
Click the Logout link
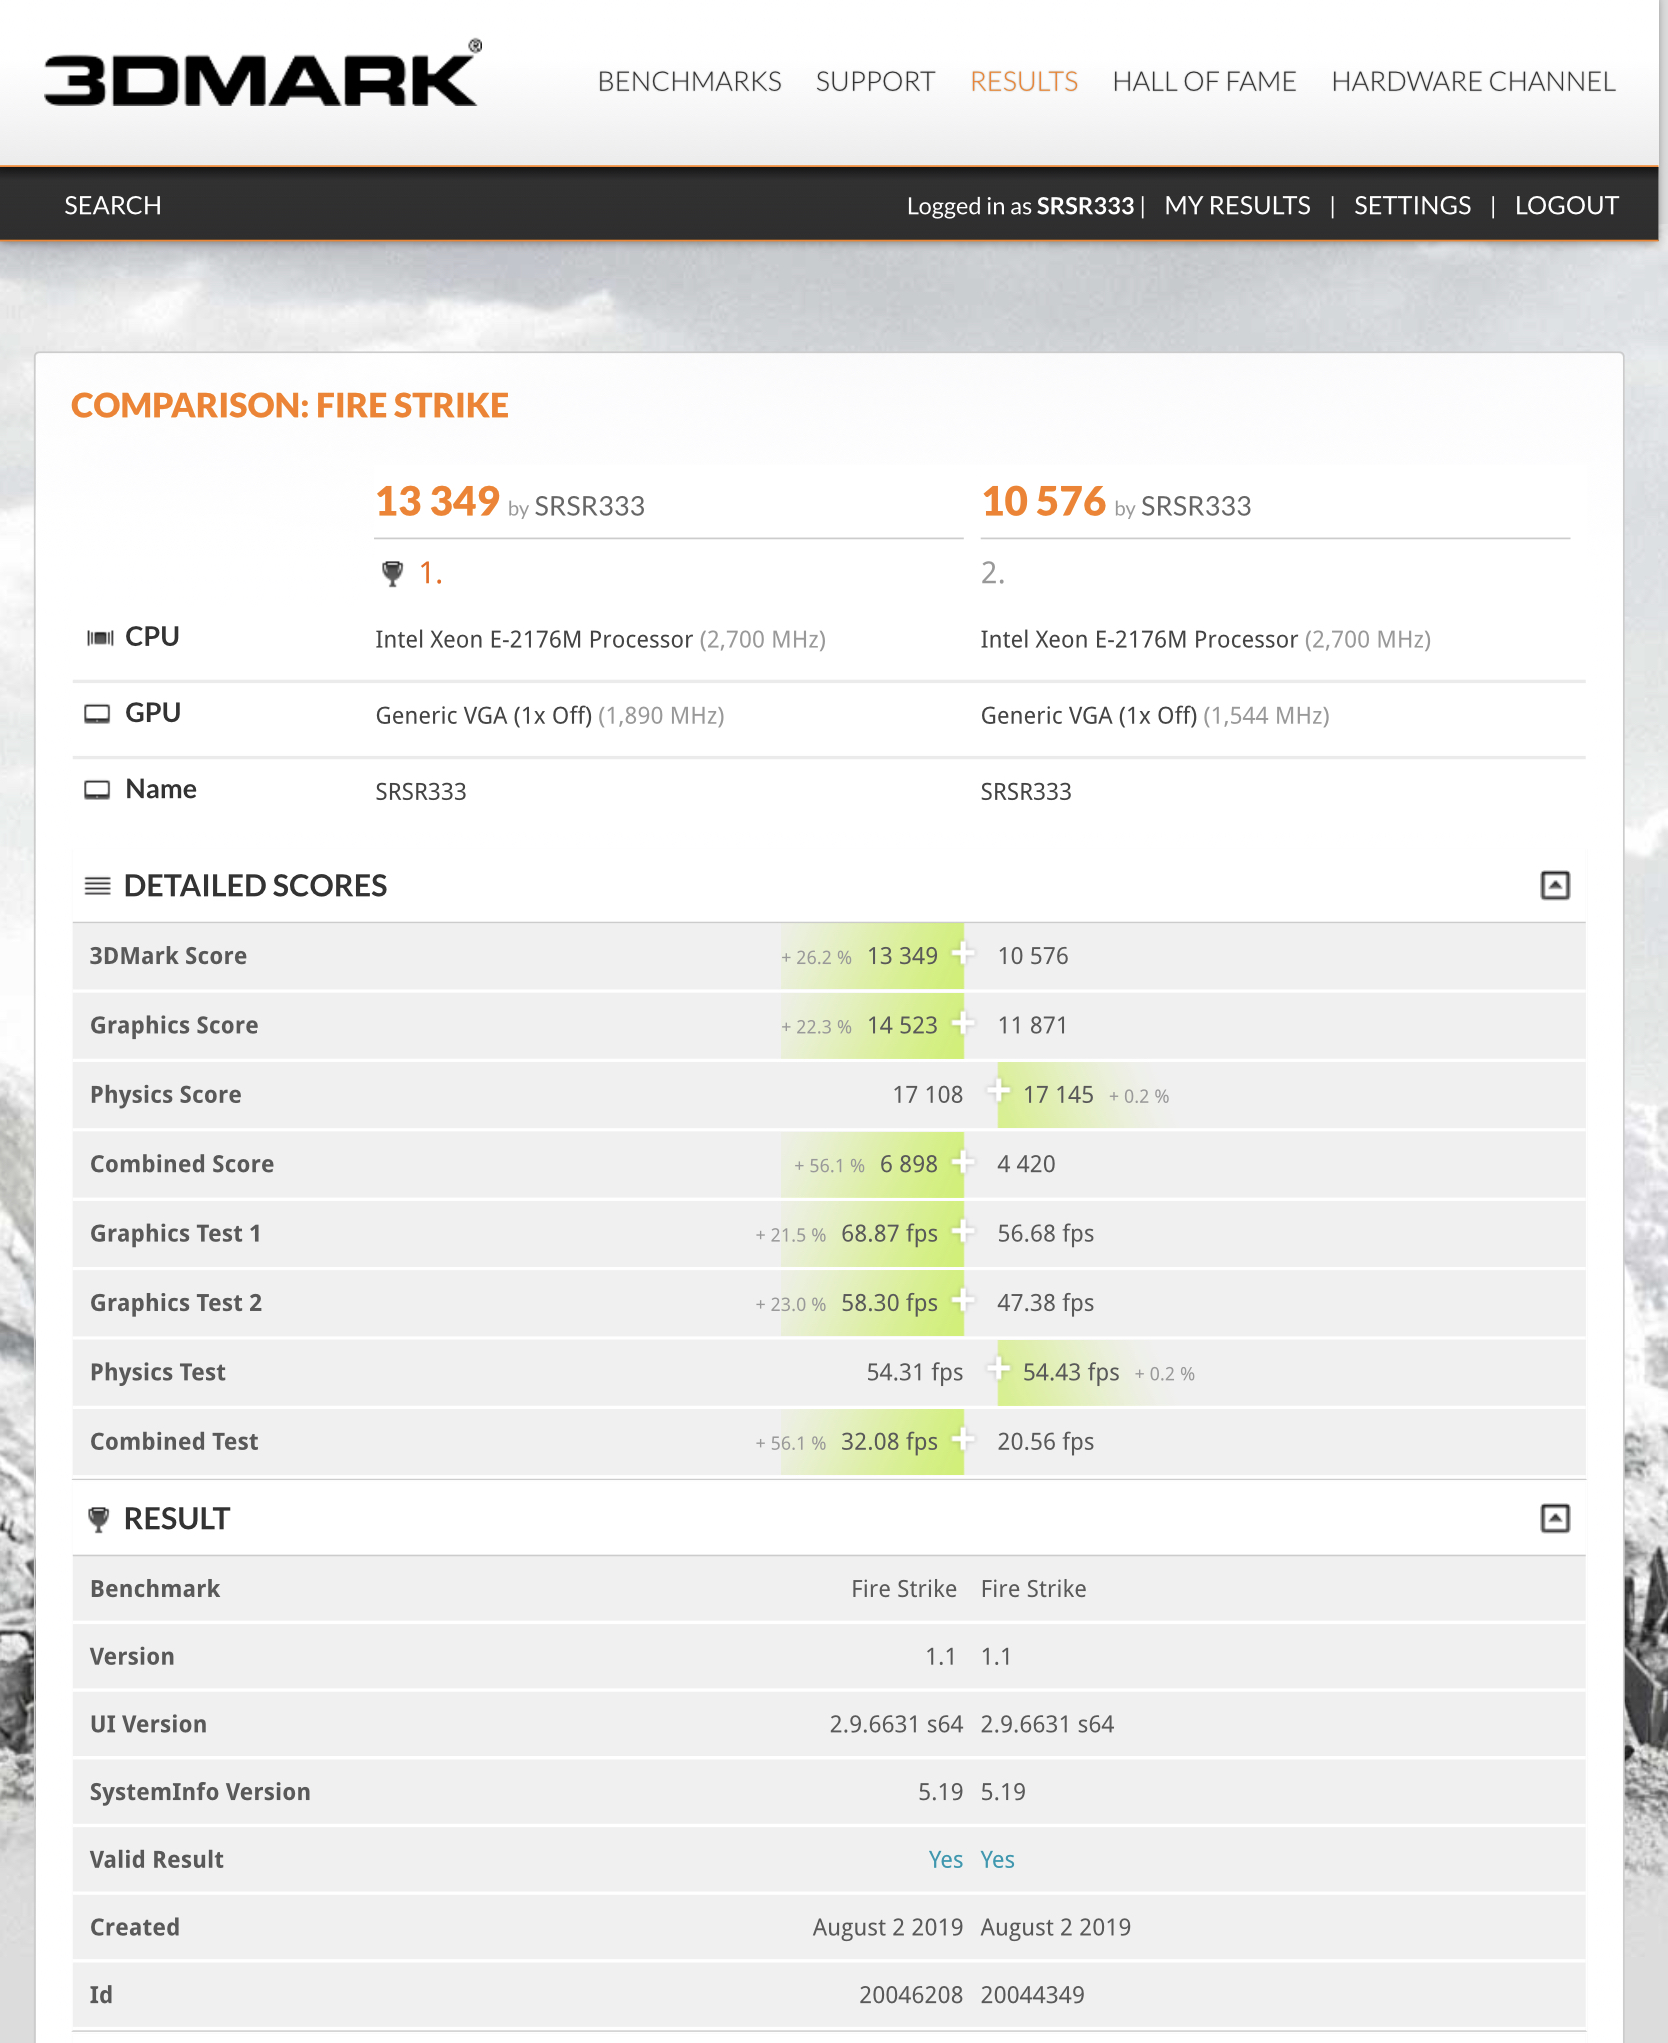(x=1566, y=205)
